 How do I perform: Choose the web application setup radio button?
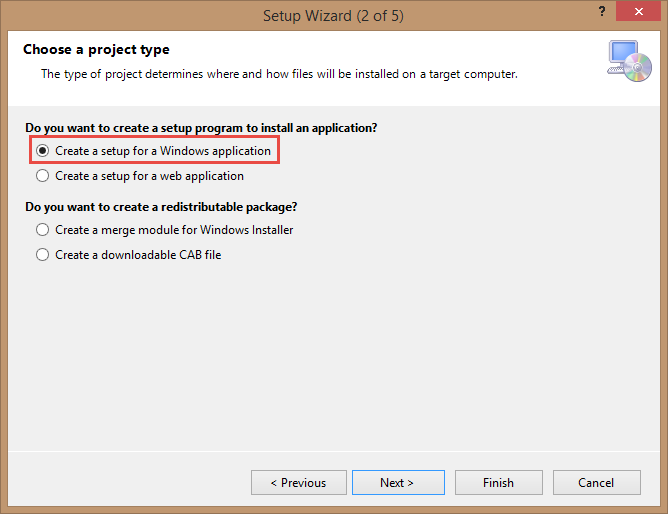[x=42, y=175]
